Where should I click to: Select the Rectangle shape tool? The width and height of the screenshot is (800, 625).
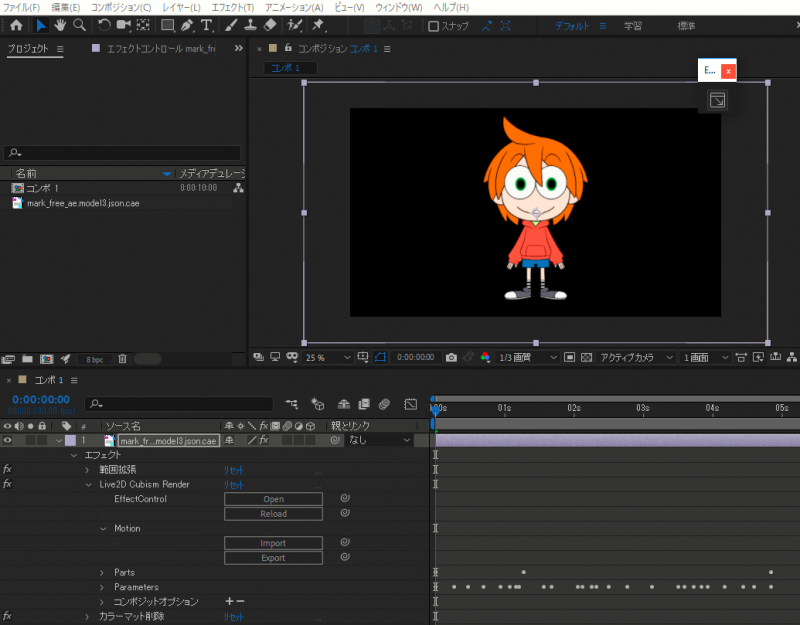pyautogui.click(x=167, y=25)
